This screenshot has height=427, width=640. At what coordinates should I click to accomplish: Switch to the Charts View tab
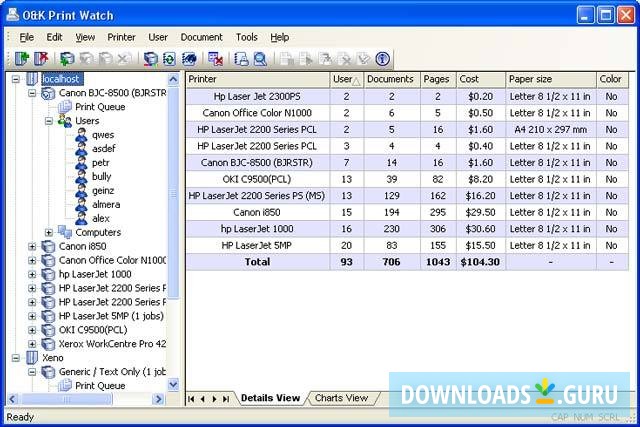(341, 398)
